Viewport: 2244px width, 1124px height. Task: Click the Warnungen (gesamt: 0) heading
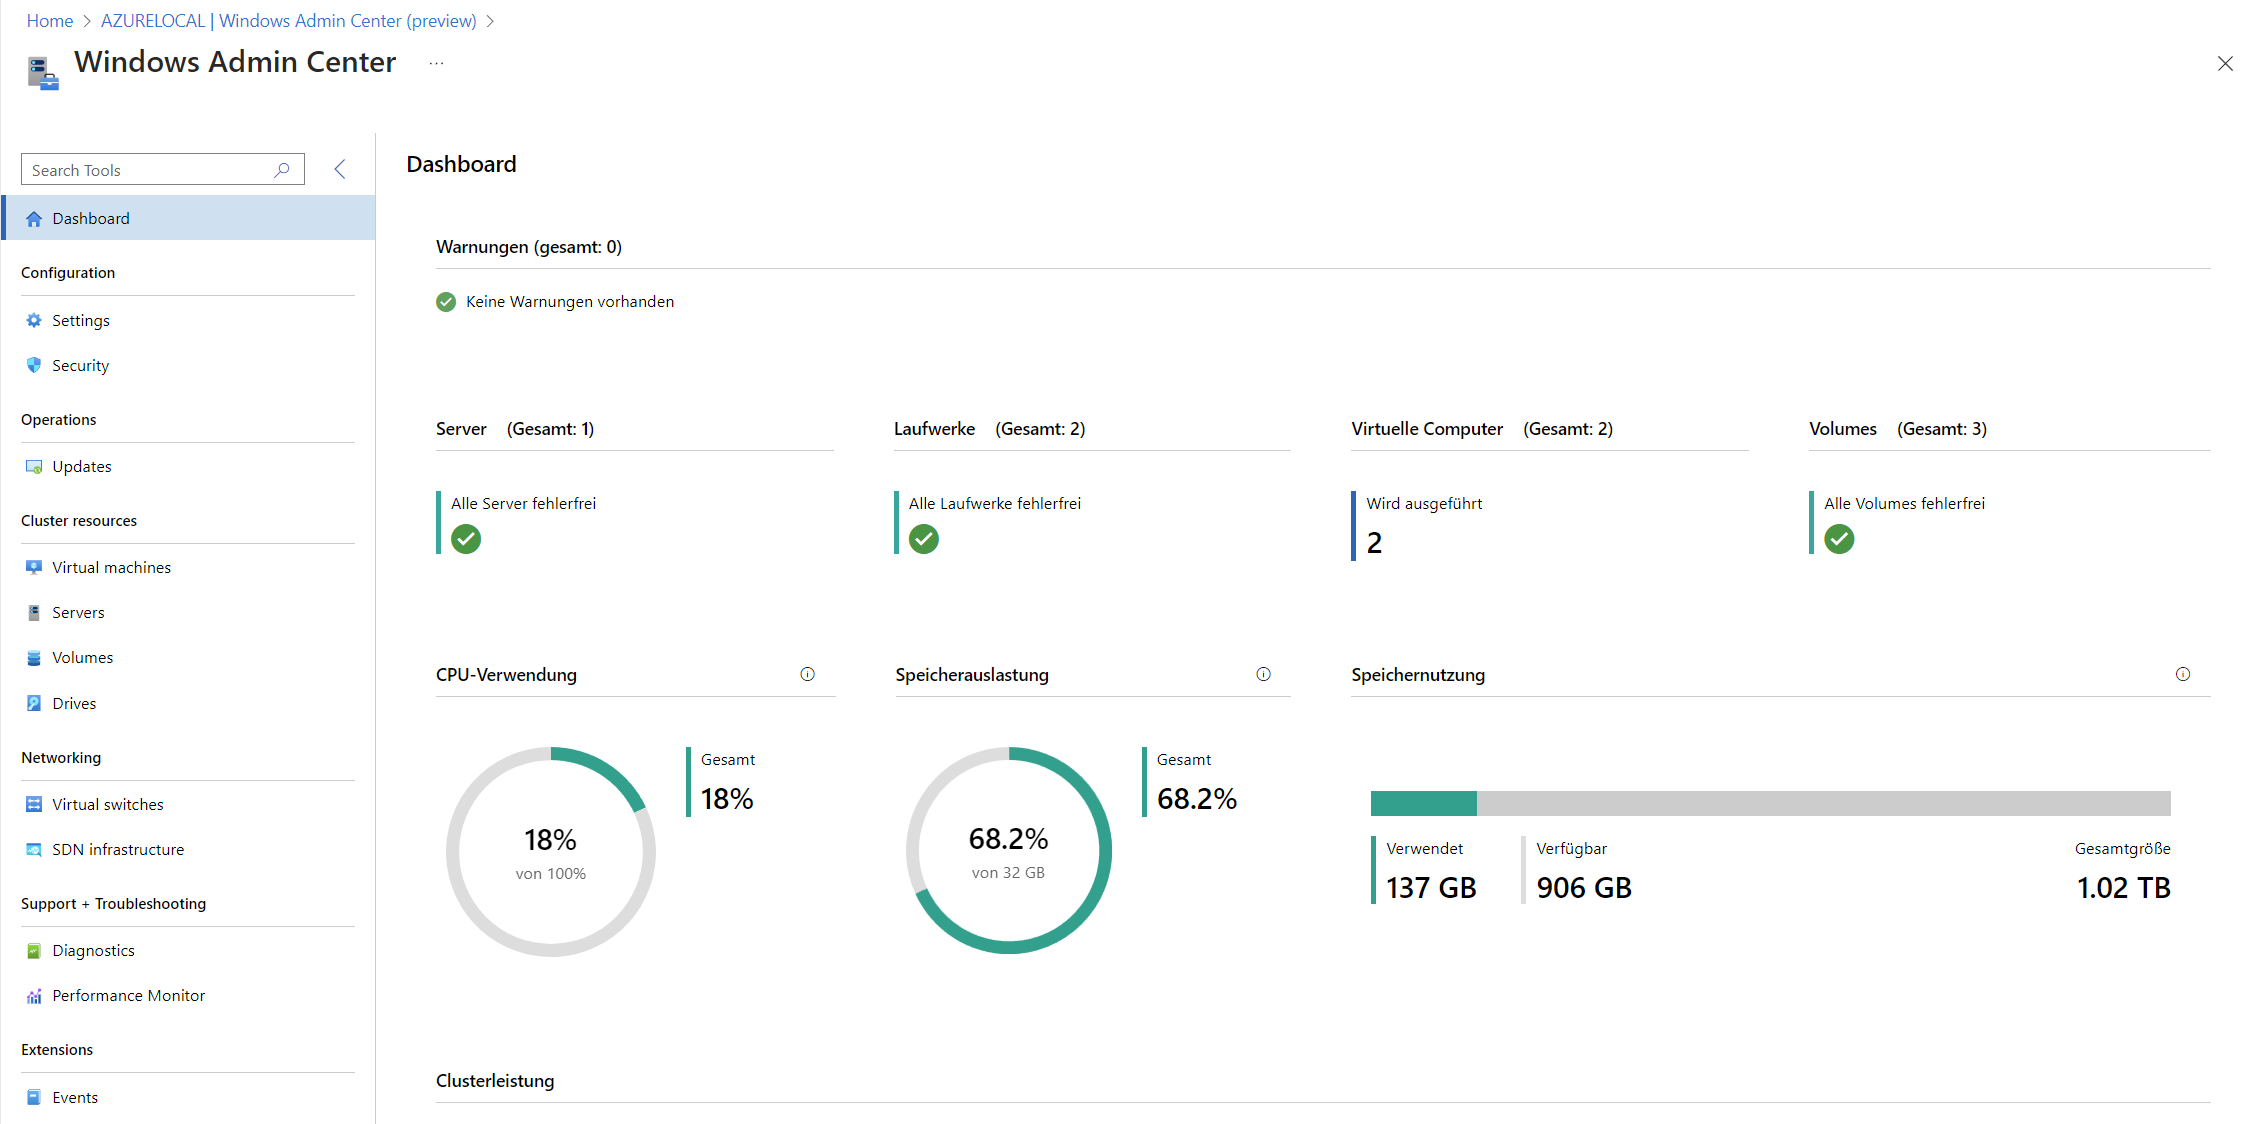coord(529,247)
